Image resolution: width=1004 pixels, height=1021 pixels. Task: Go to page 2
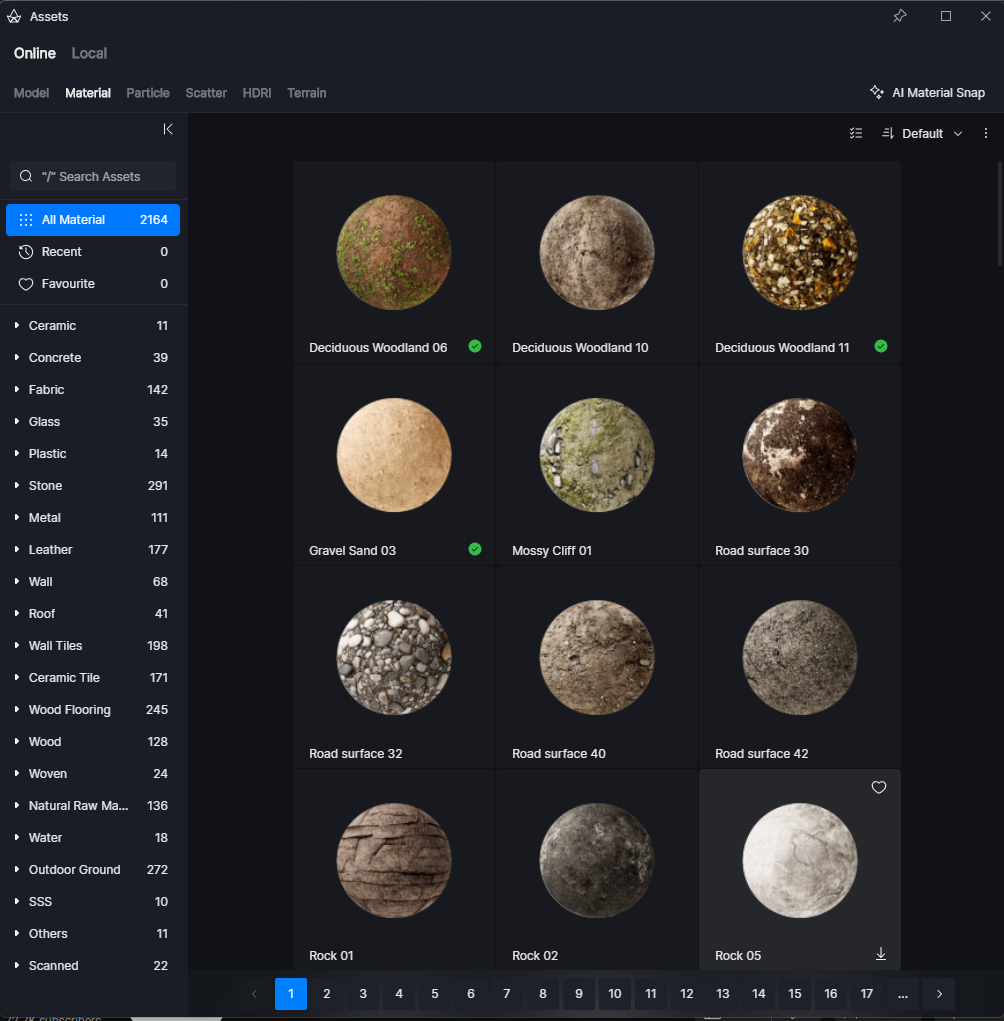(327, 994)
